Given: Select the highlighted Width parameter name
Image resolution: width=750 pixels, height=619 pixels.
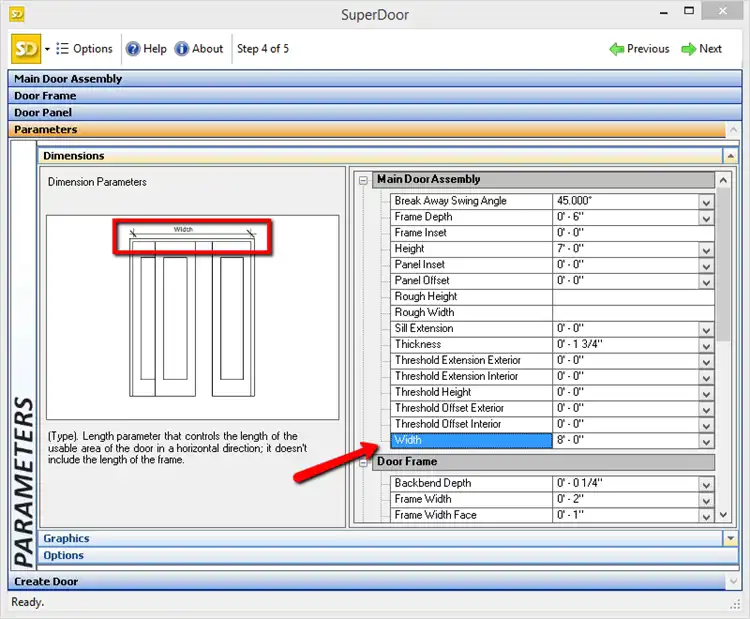Looking at the screenshot, I should point(471,440).
